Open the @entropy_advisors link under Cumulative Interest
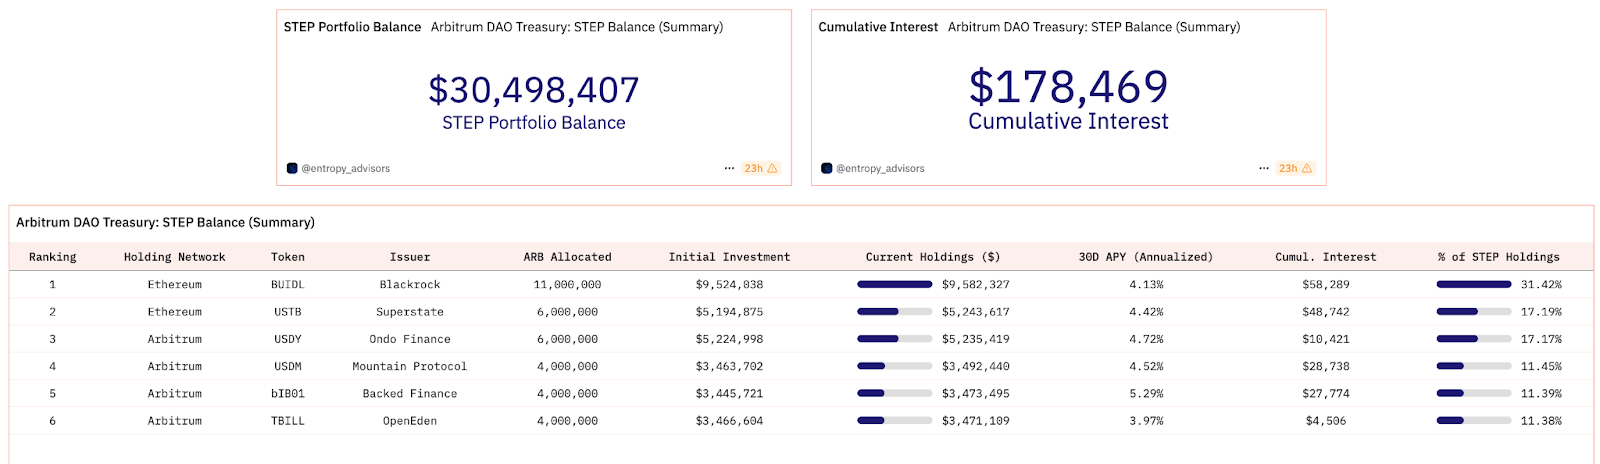This screenshot has height=464, width=1600. pos(880,168)
